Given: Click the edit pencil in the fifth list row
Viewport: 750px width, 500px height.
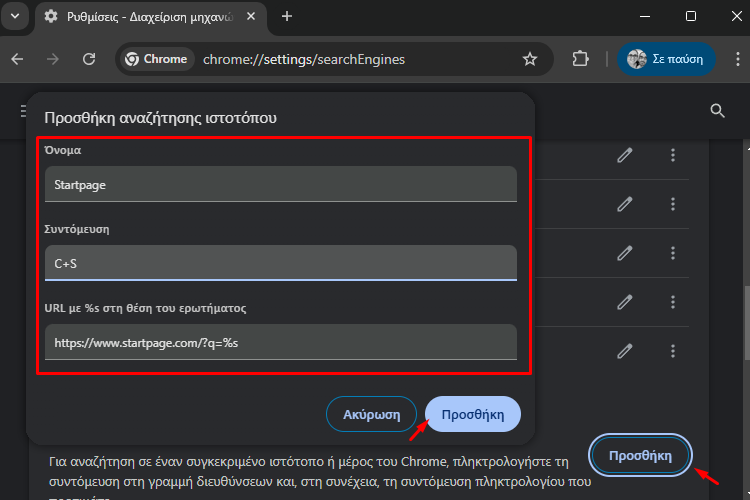Looking at the screenshot, I should click(625, 351).
